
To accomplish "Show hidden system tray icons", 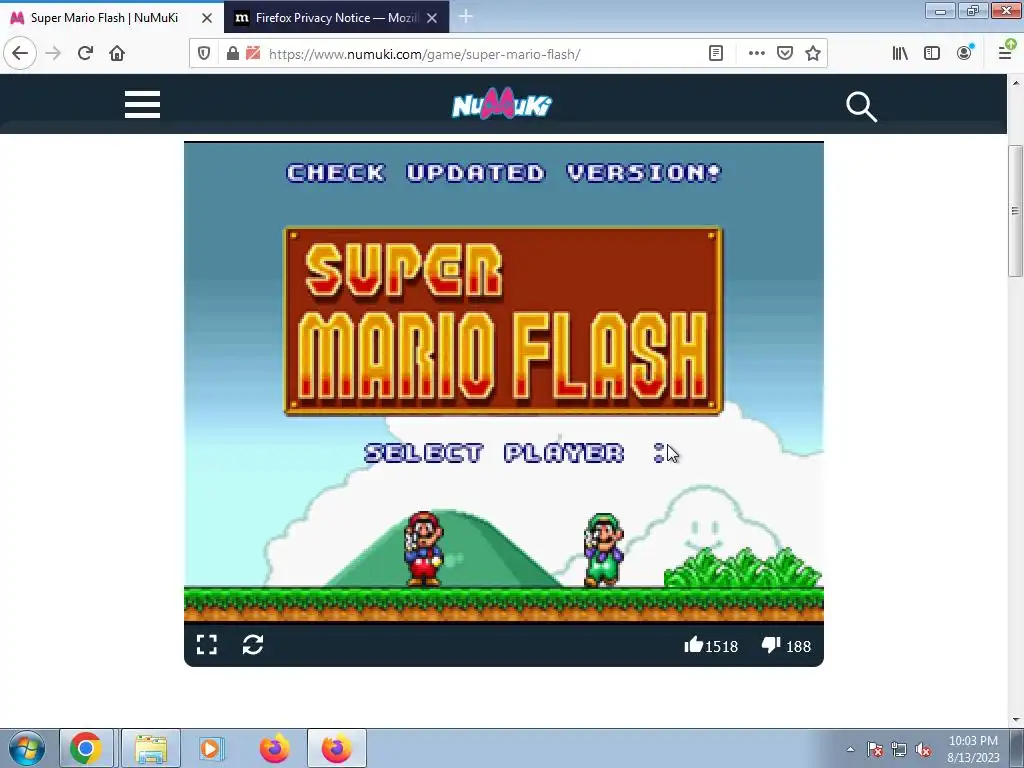I will [850, 749].
